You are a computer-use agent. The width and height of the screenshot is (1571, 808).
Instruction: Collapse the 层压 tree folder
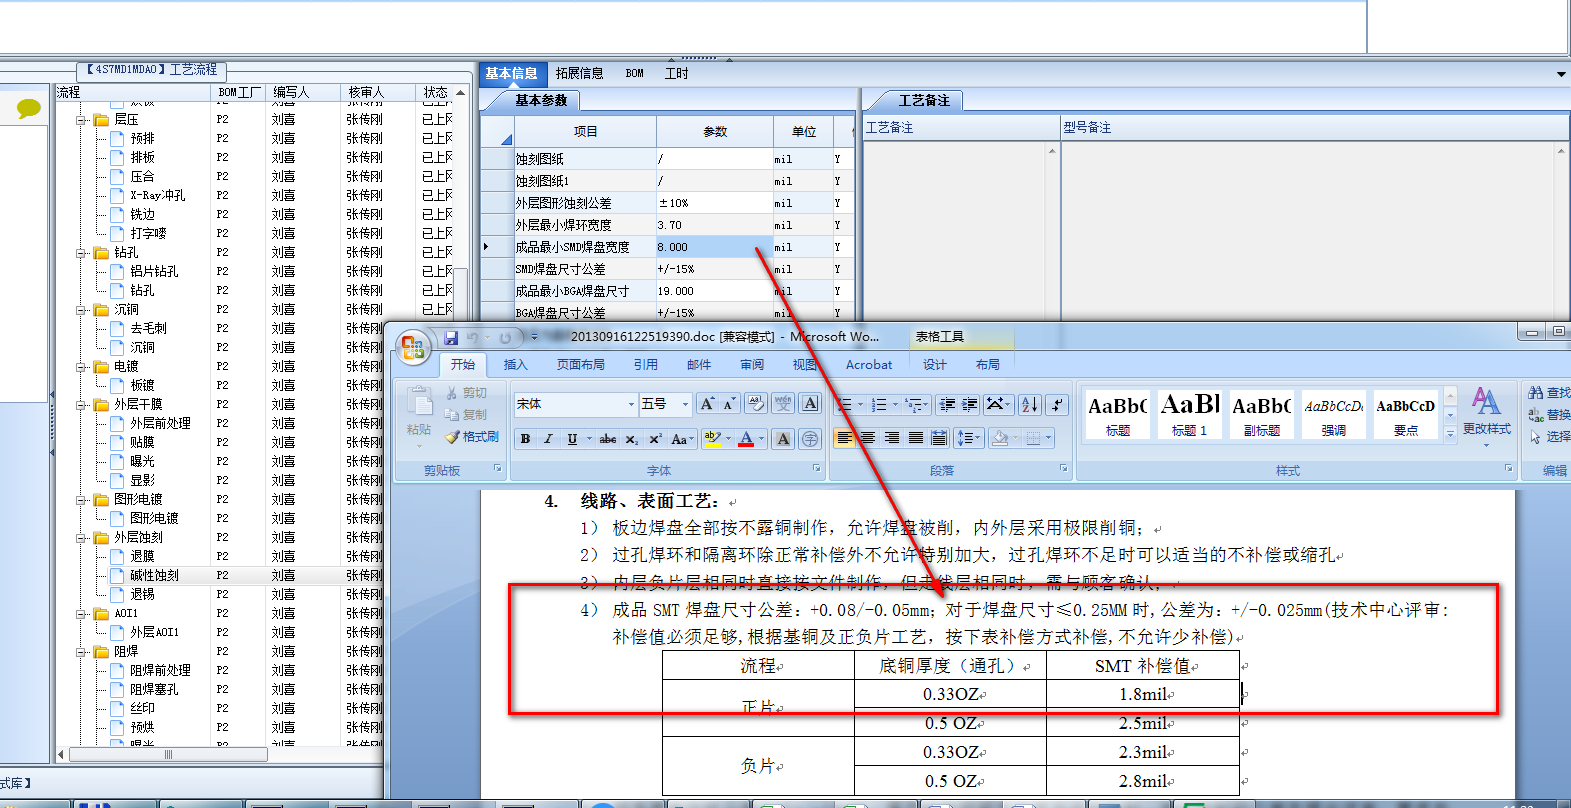click(x=82, y=119)
